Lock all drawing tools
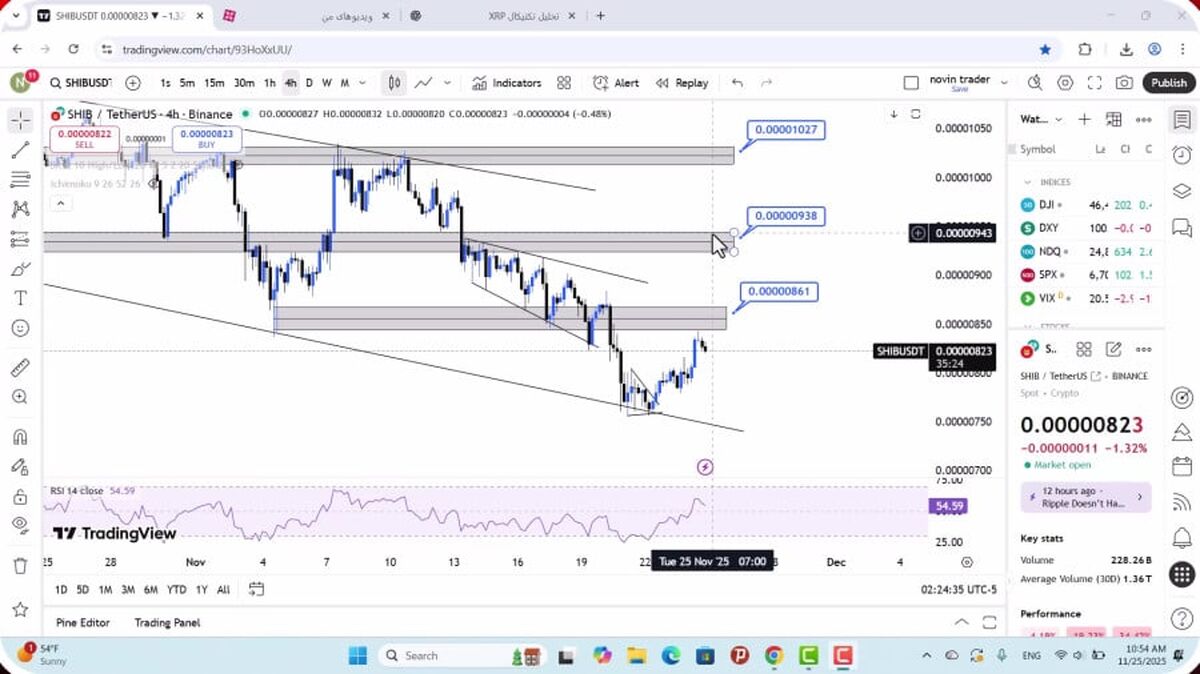Viewport: 1200px width, 674px height. 20,496
